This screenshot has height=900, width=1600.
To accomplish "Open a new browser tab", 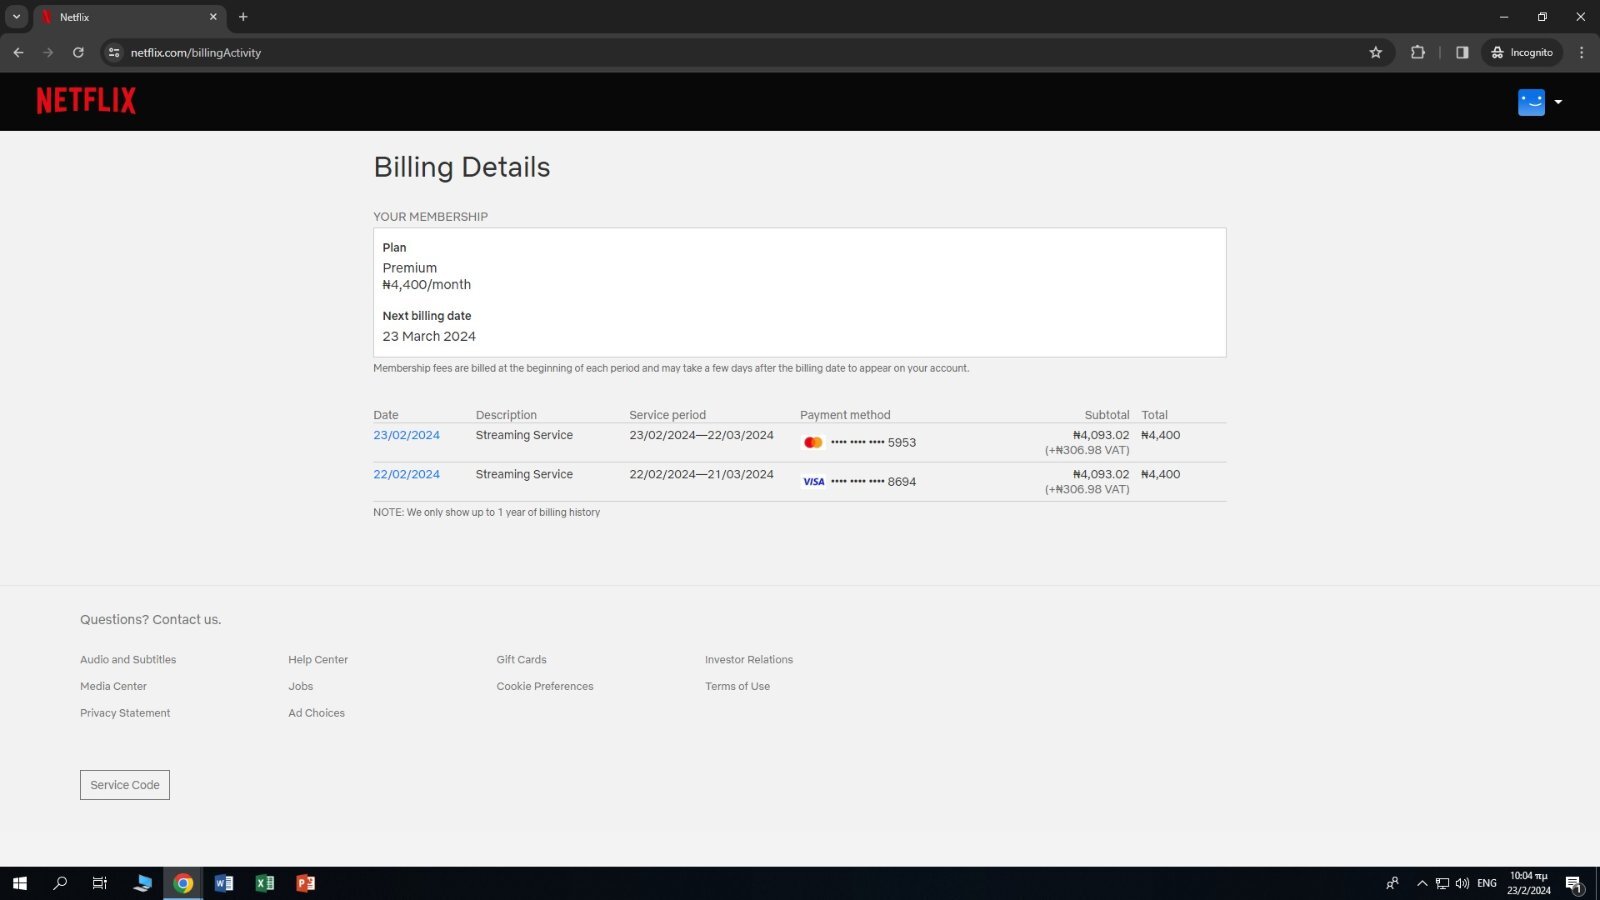I will (x=243, y=17).
